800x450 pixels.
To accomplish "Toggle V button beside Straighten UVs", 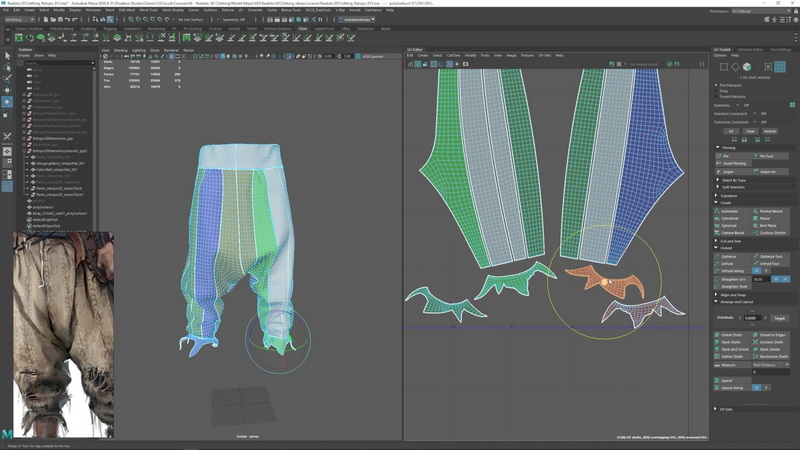I will (x=785, y=280).
